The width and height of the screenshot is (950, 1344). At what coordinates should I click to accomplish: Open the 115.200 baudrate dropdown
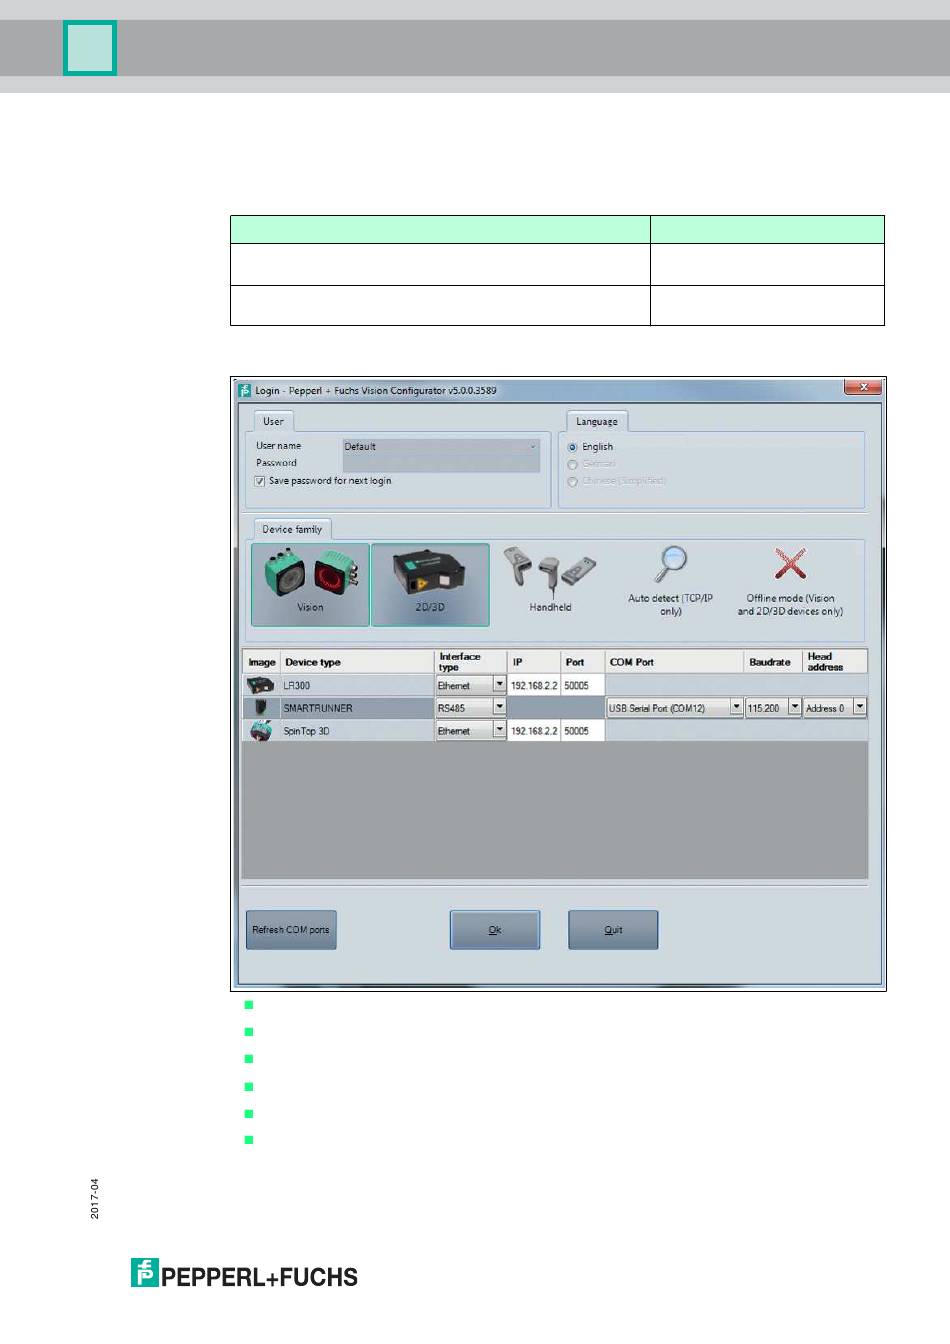795,708
